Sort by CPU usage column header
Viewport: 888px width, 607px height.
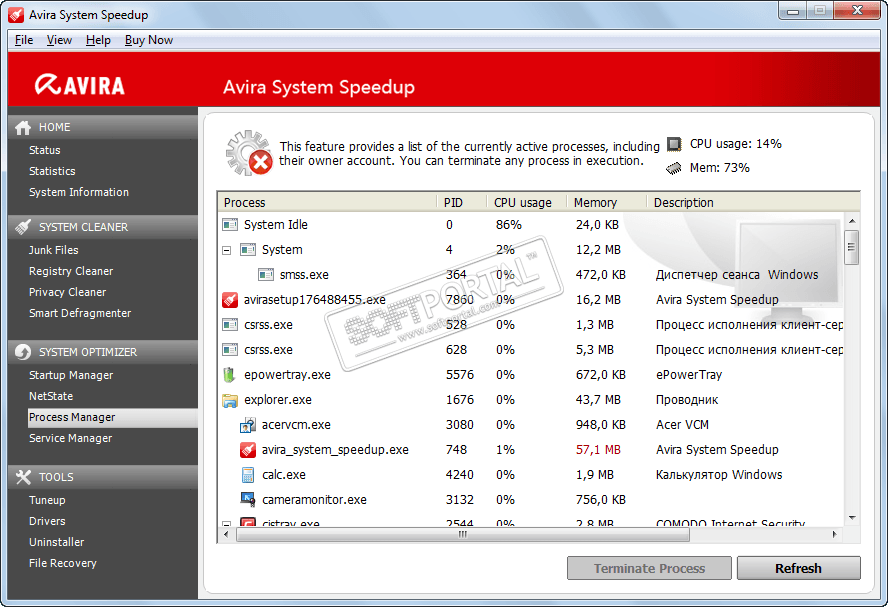click(527, 203)
